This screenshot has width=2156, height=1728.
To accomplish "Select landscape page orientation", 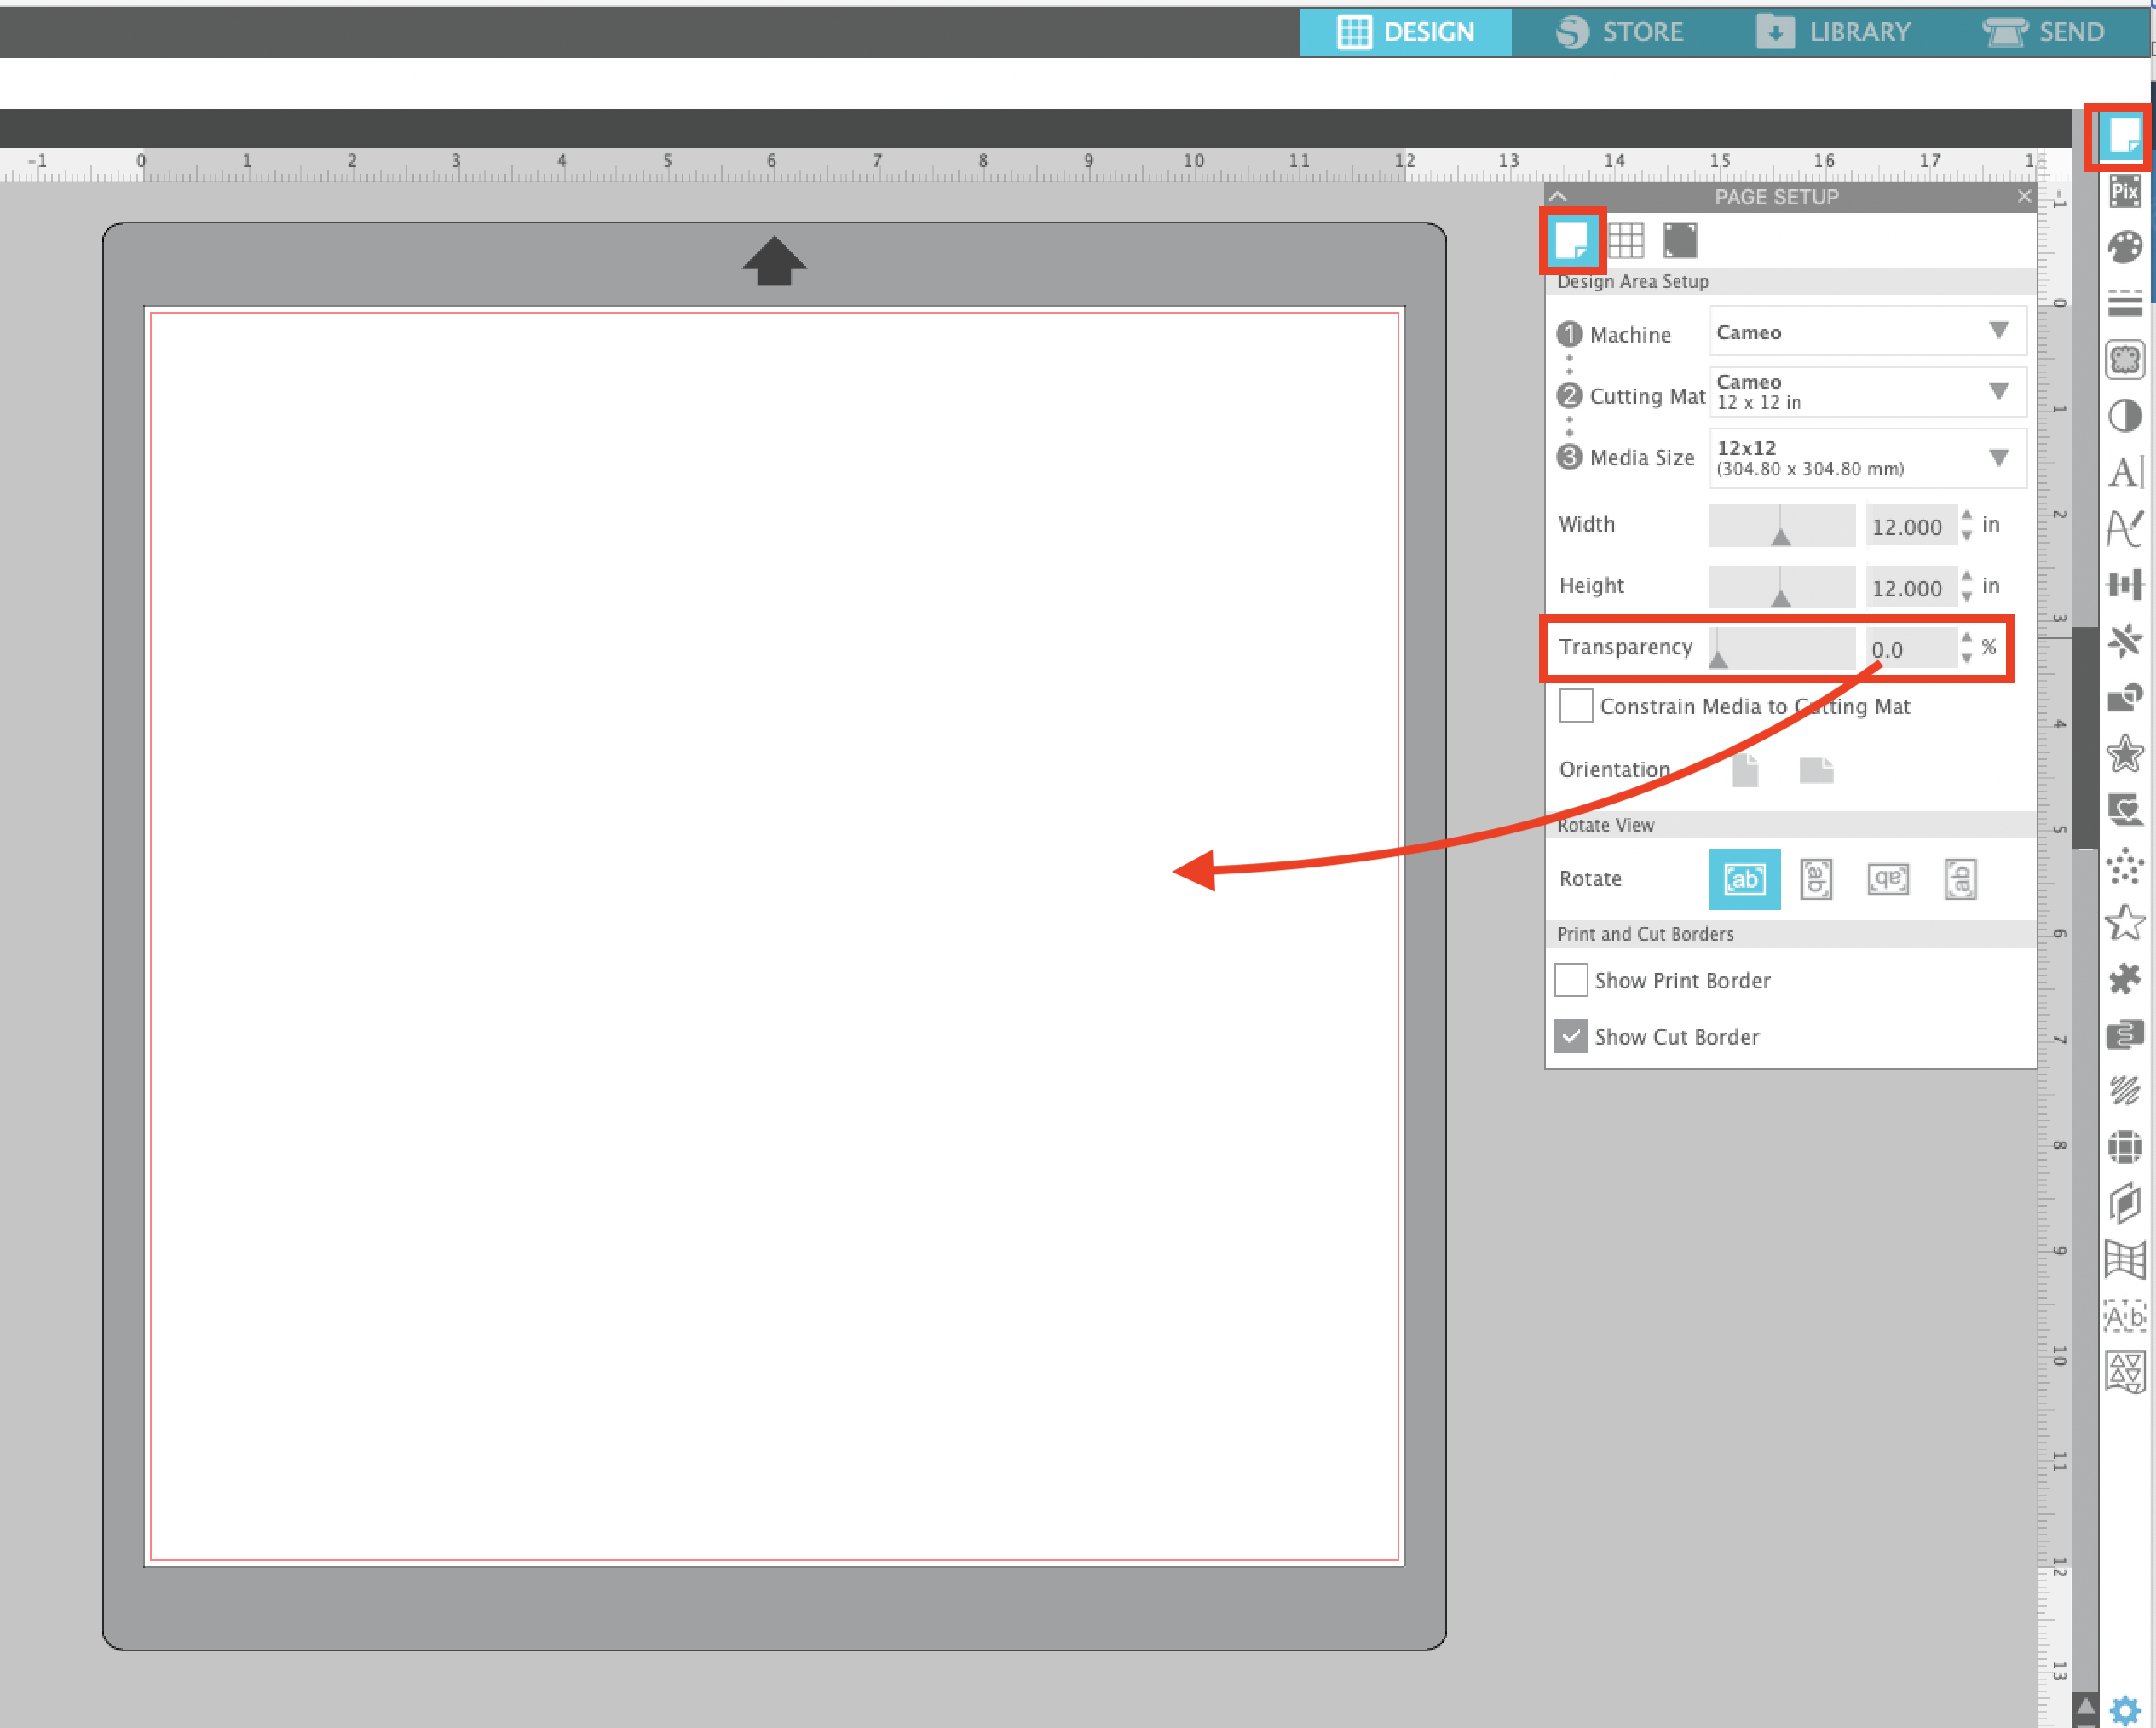I will 1816,769.
